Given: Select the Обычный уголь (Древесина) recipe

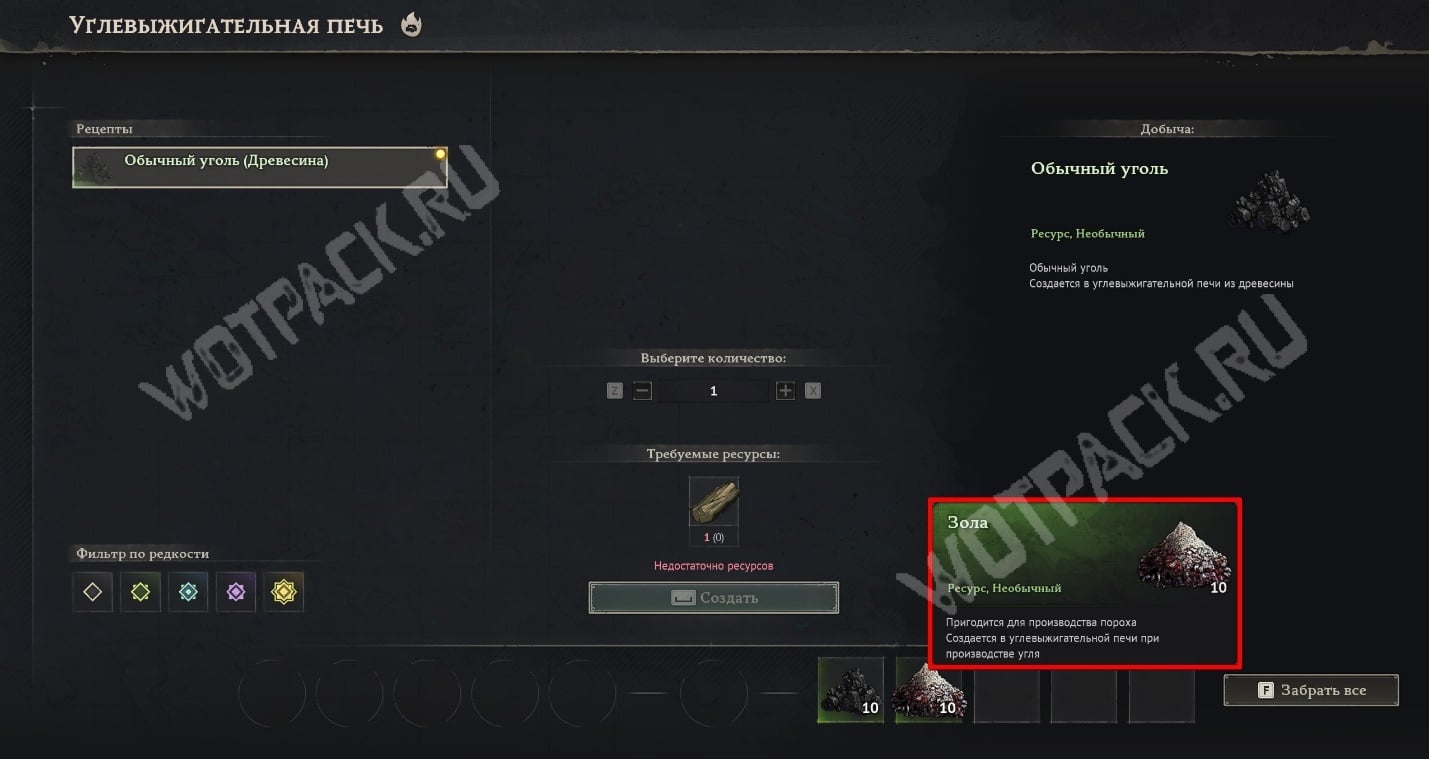Looking at the screenshot, I should click(259, 167).
